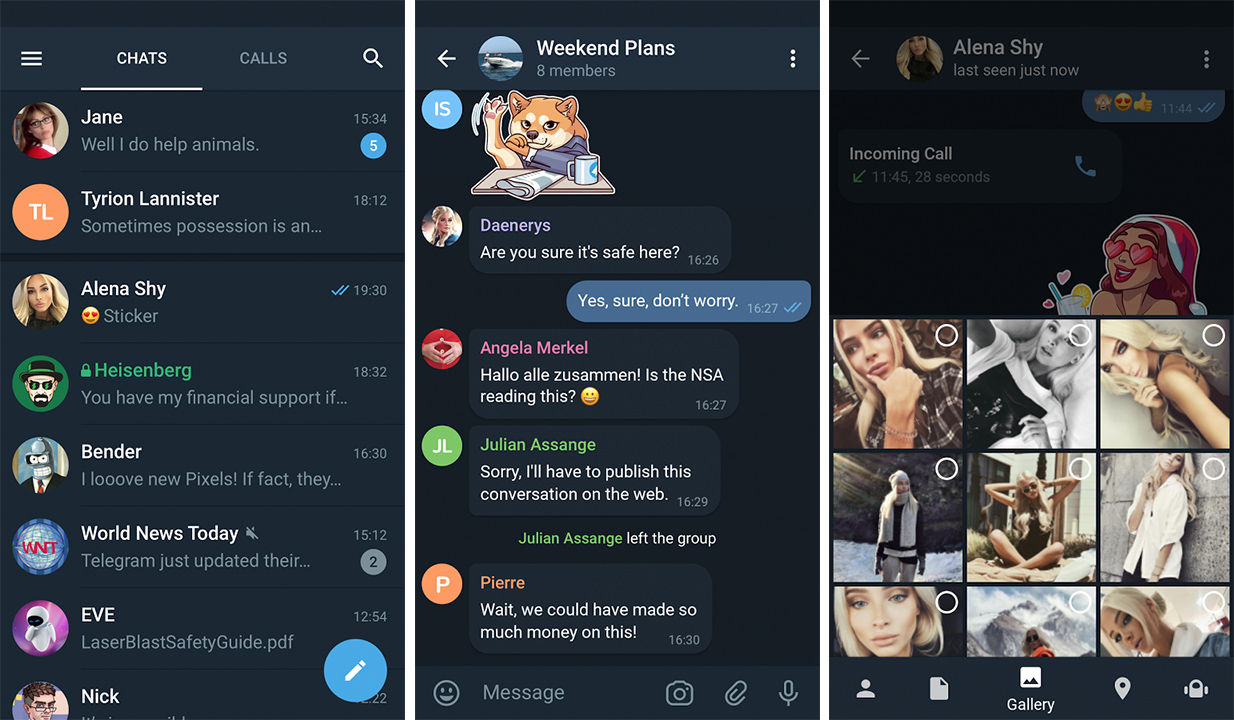The height and width of the screenshot is (720, 1234).
Task: Switch to the CALLS tab
Action: [x=263, y=58]
